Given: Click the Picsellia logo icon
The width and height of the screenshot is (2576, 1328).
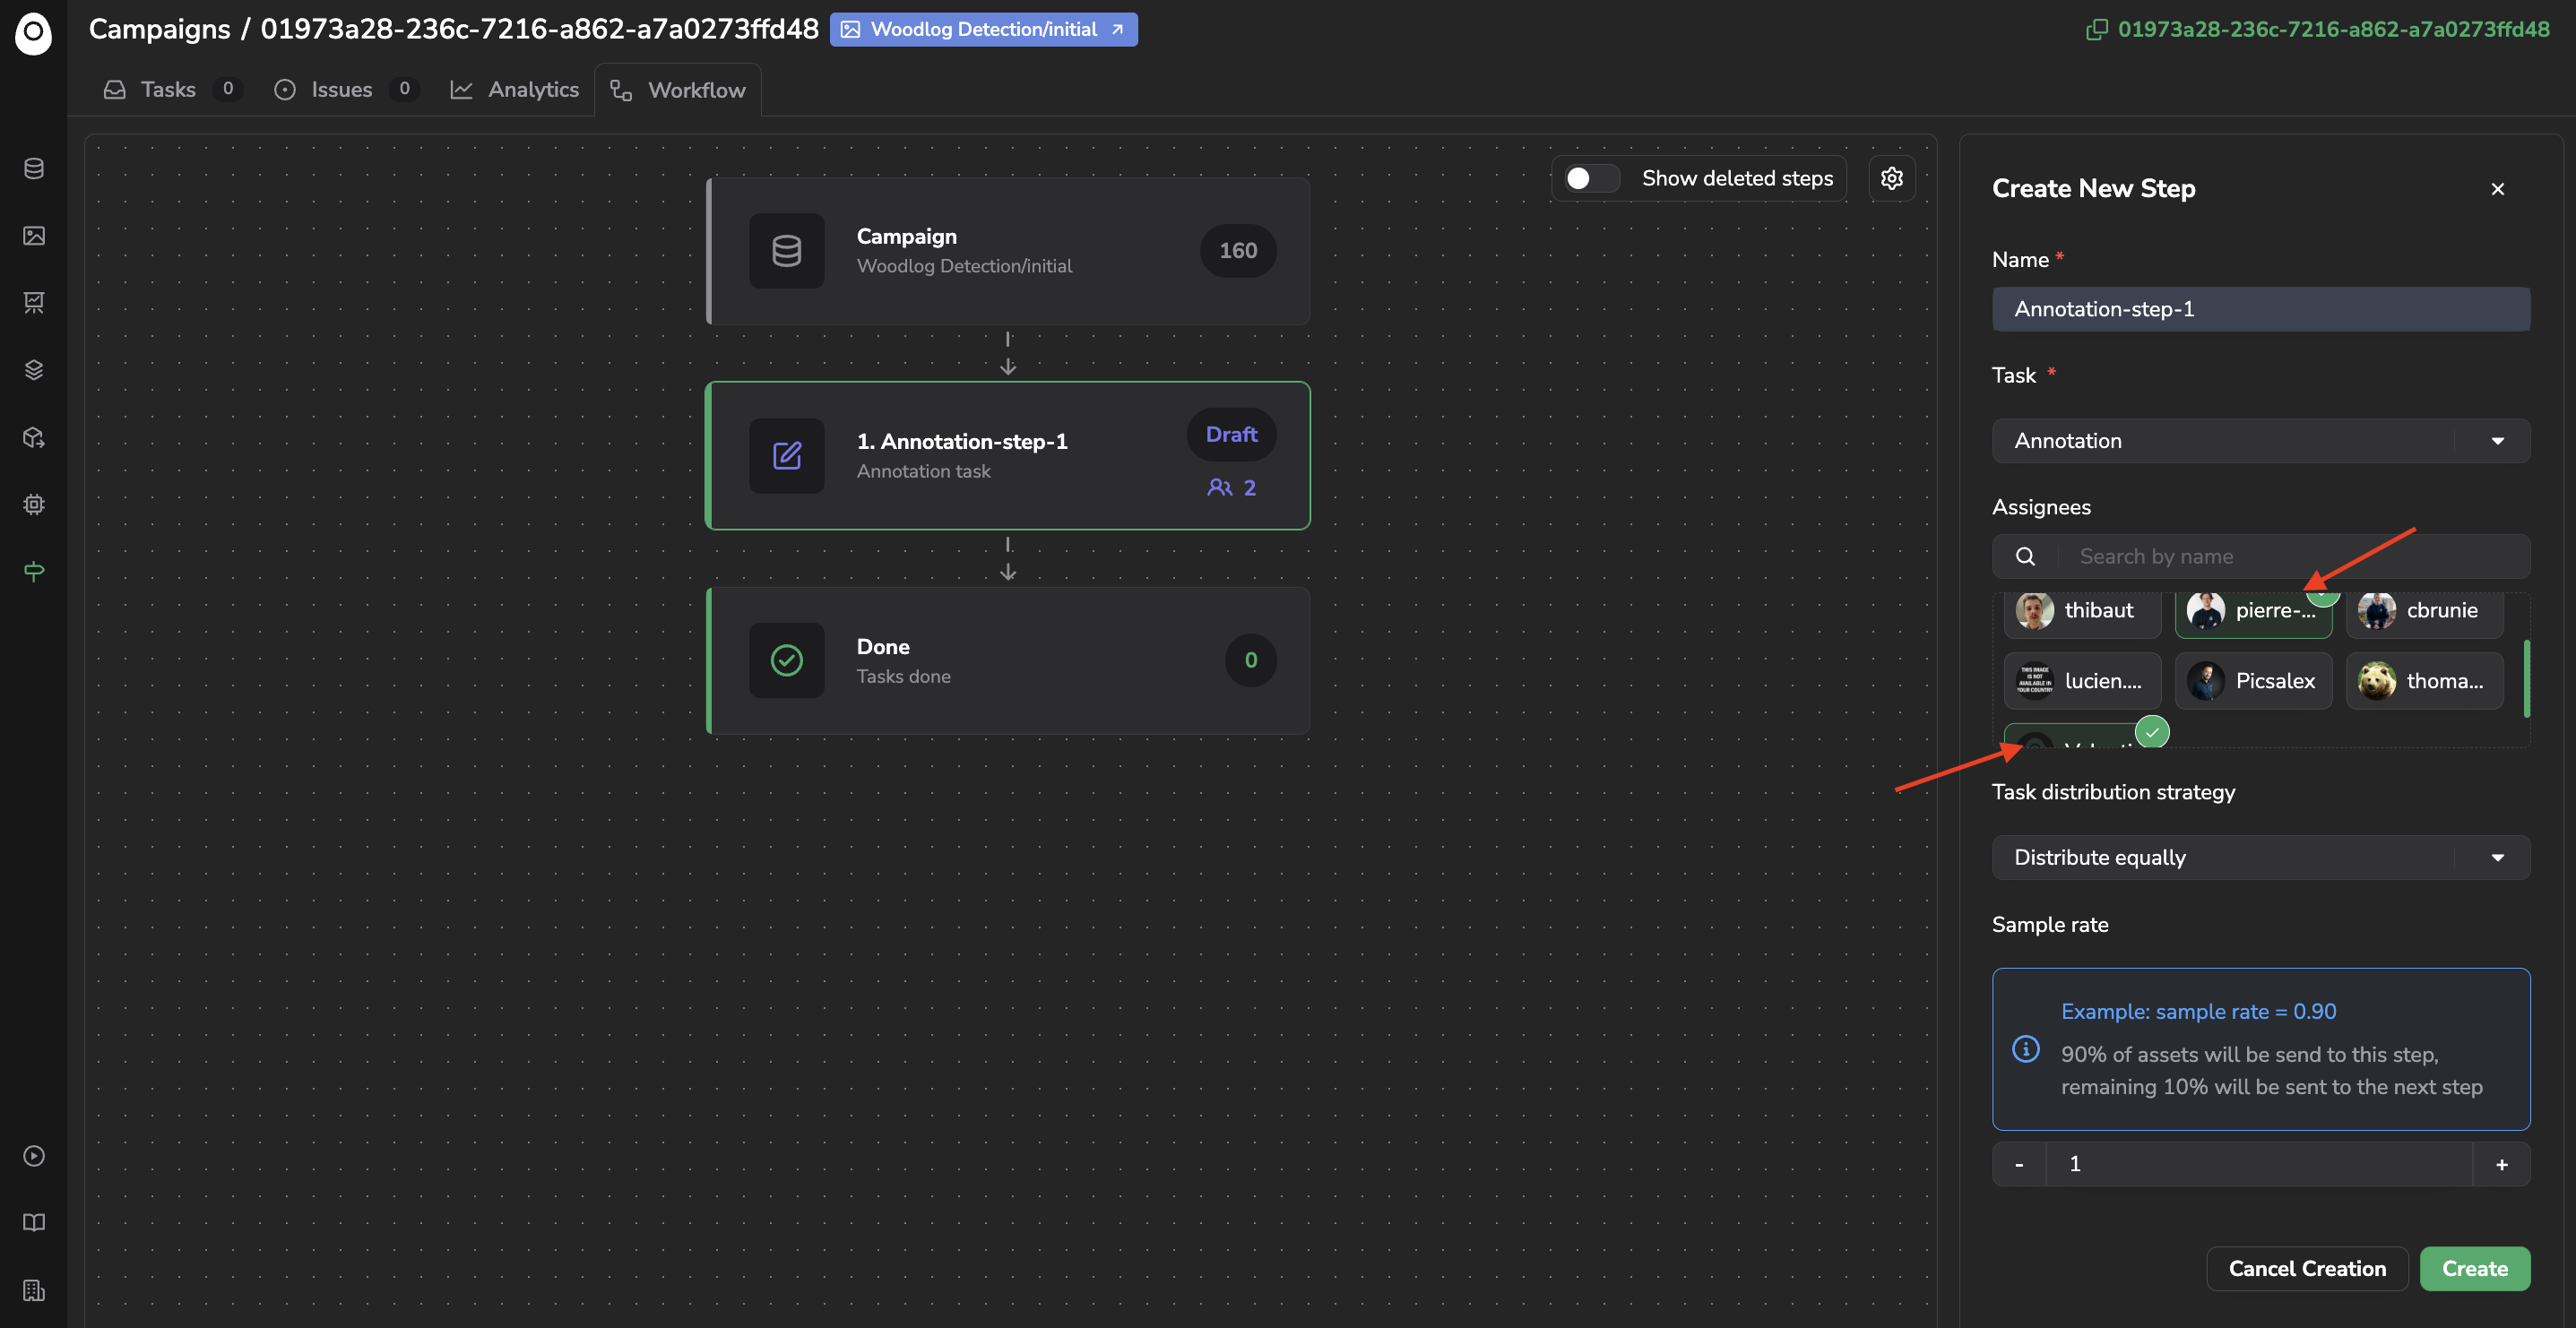Looking at the screenshot, I should [x=33, y=33].
